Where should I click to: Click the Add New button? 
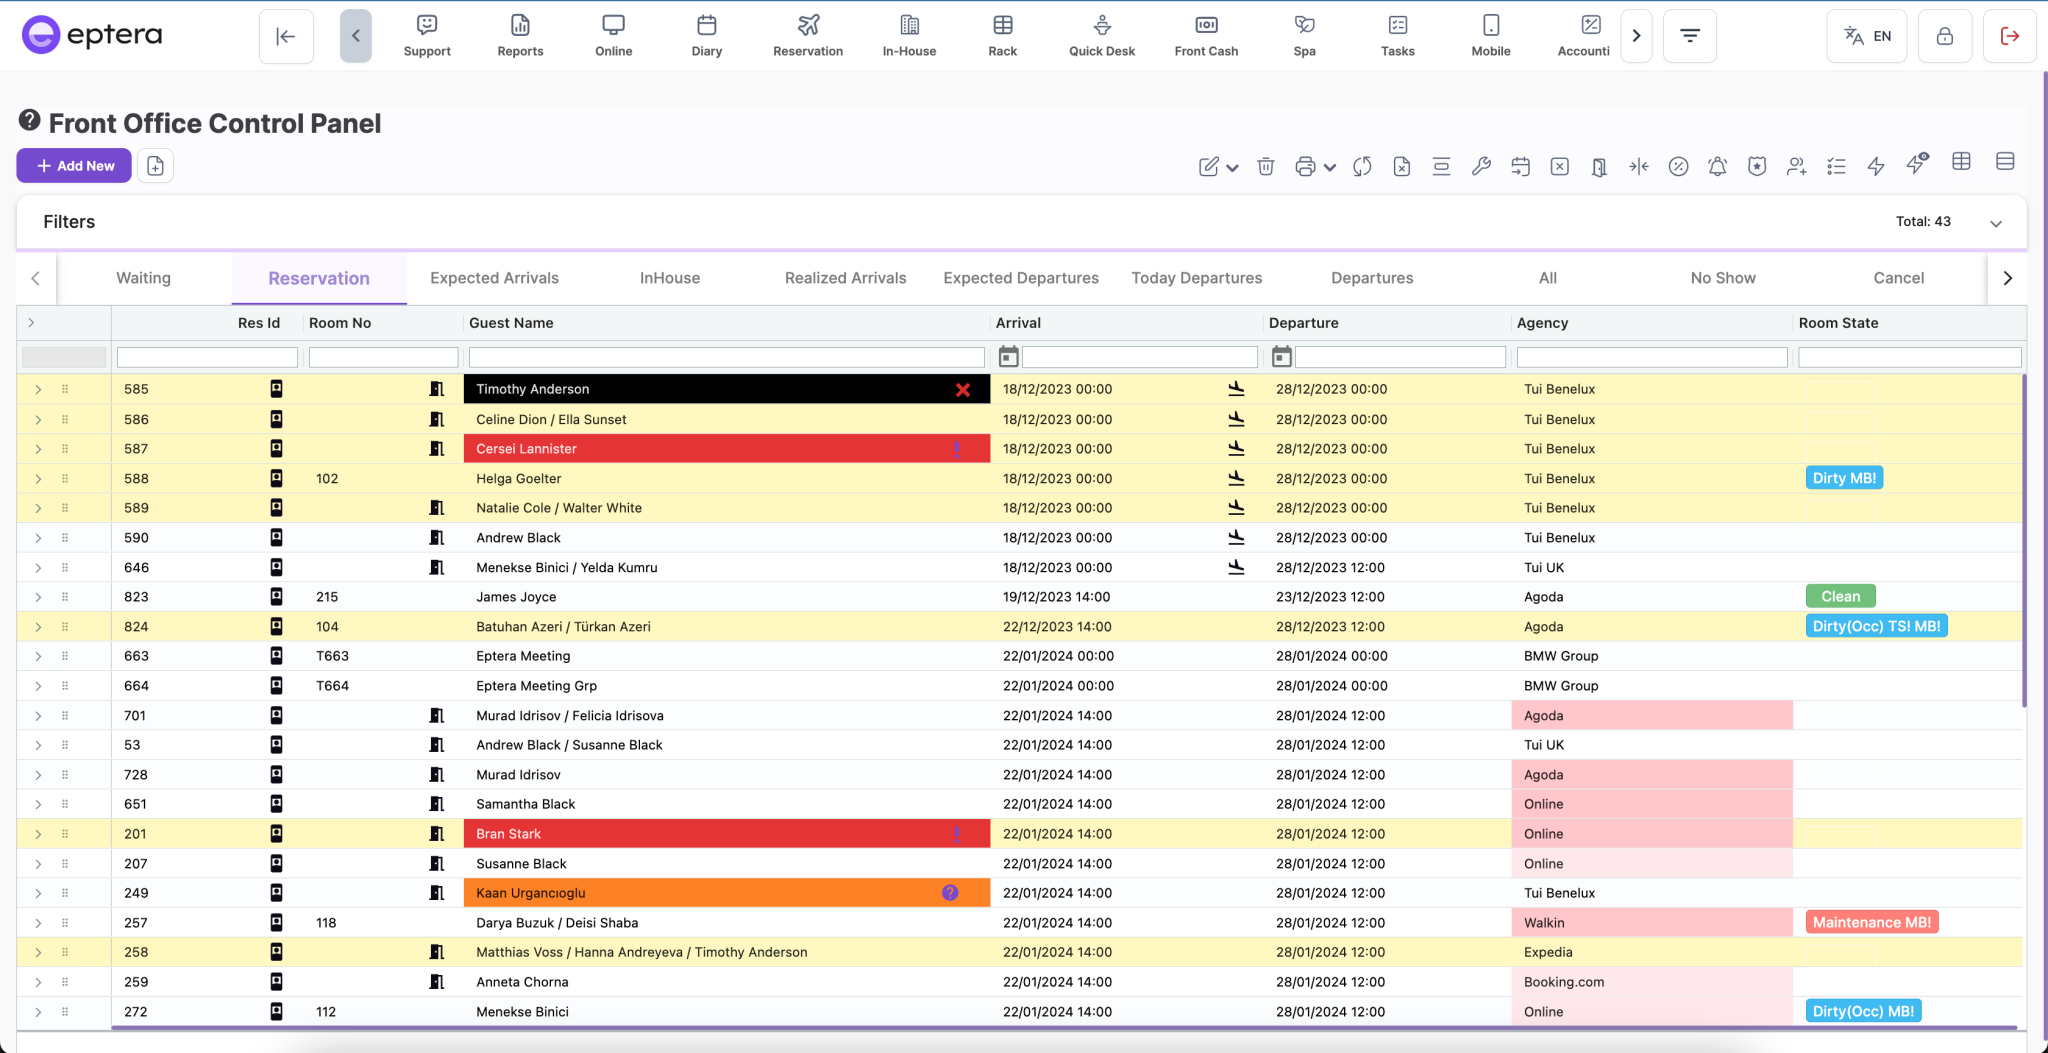73,165
